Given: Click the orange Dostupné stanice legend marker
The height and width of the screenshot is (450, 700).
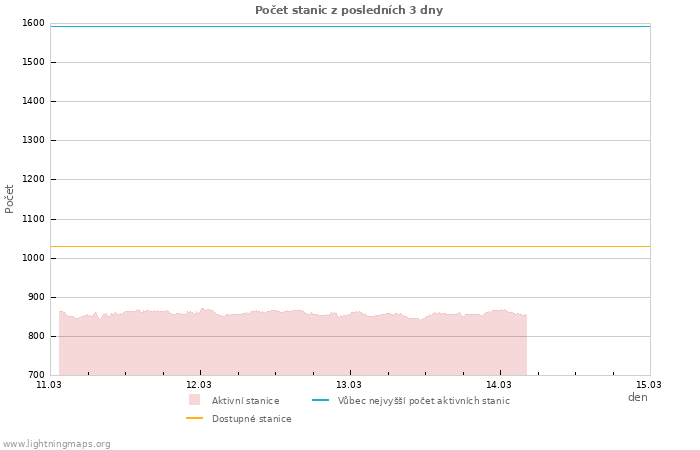Looking at the screenshot, I should (194, 418).
